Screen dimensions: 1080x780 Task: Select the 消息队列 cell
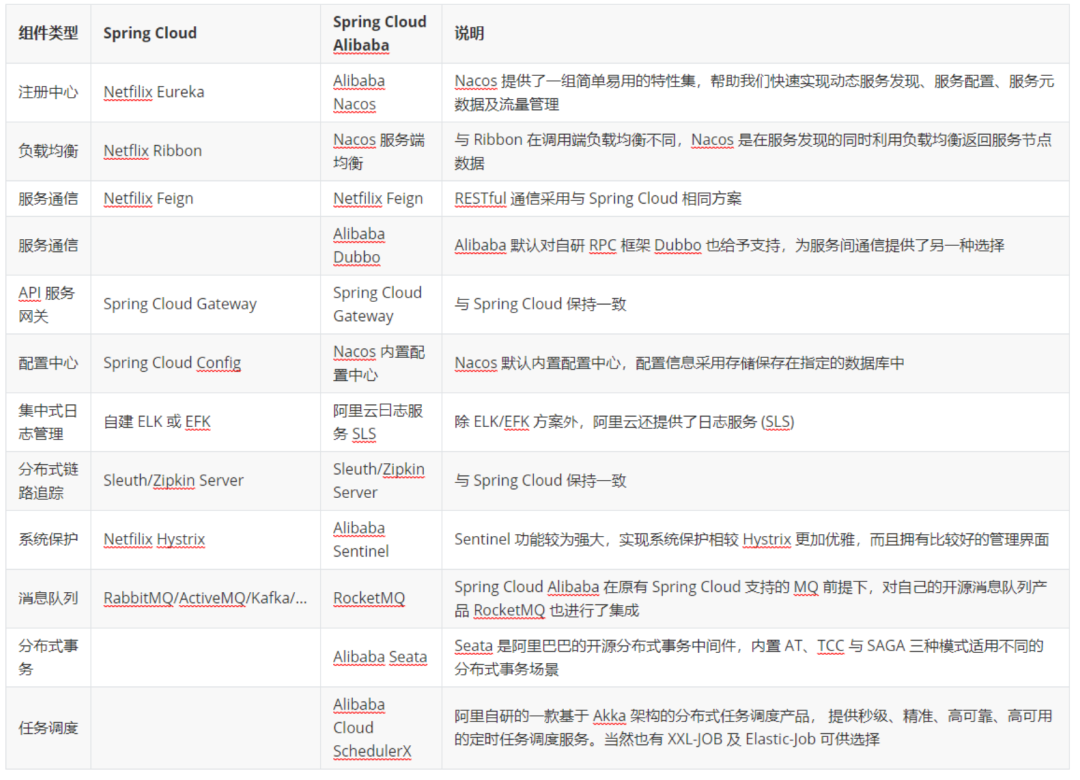pyautogui.click(x=48, y=598)
